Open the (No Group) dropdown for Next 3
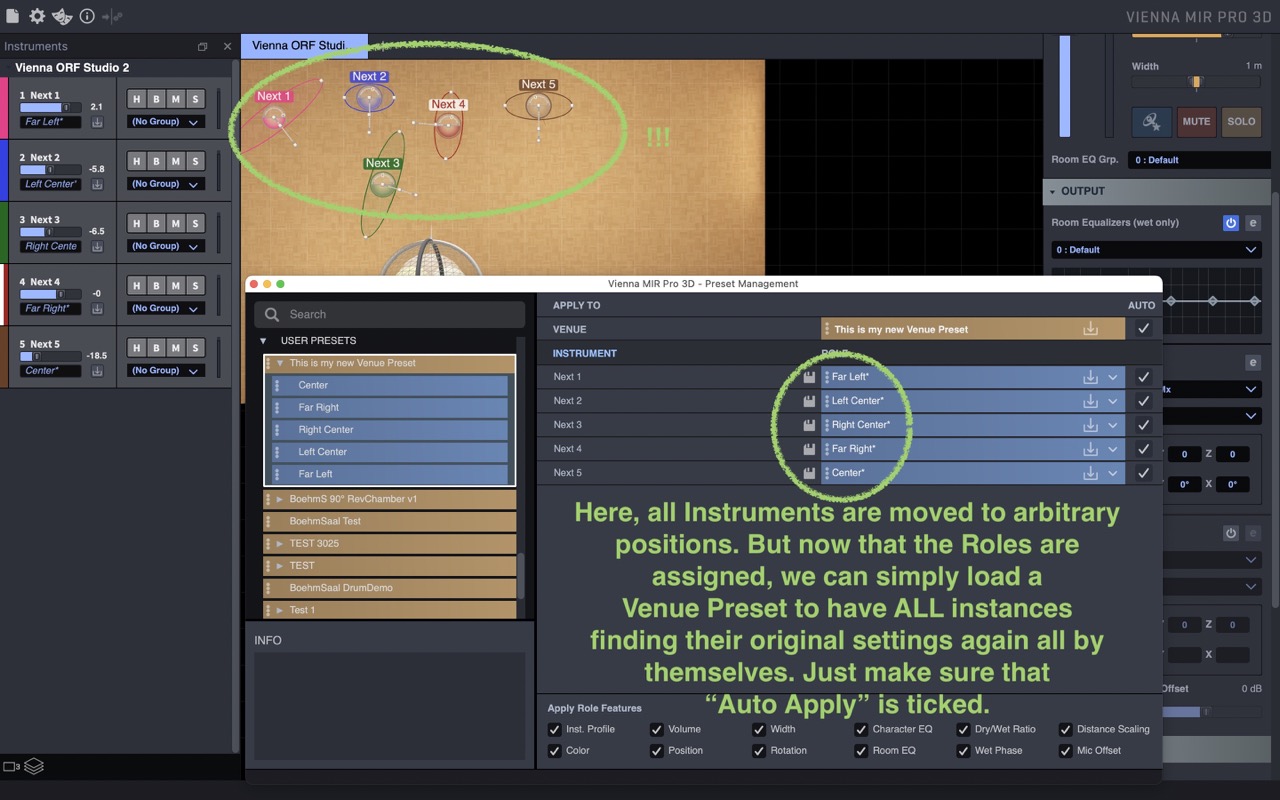Viewport: 1280px width, 800px height. (x=166, y=246)
